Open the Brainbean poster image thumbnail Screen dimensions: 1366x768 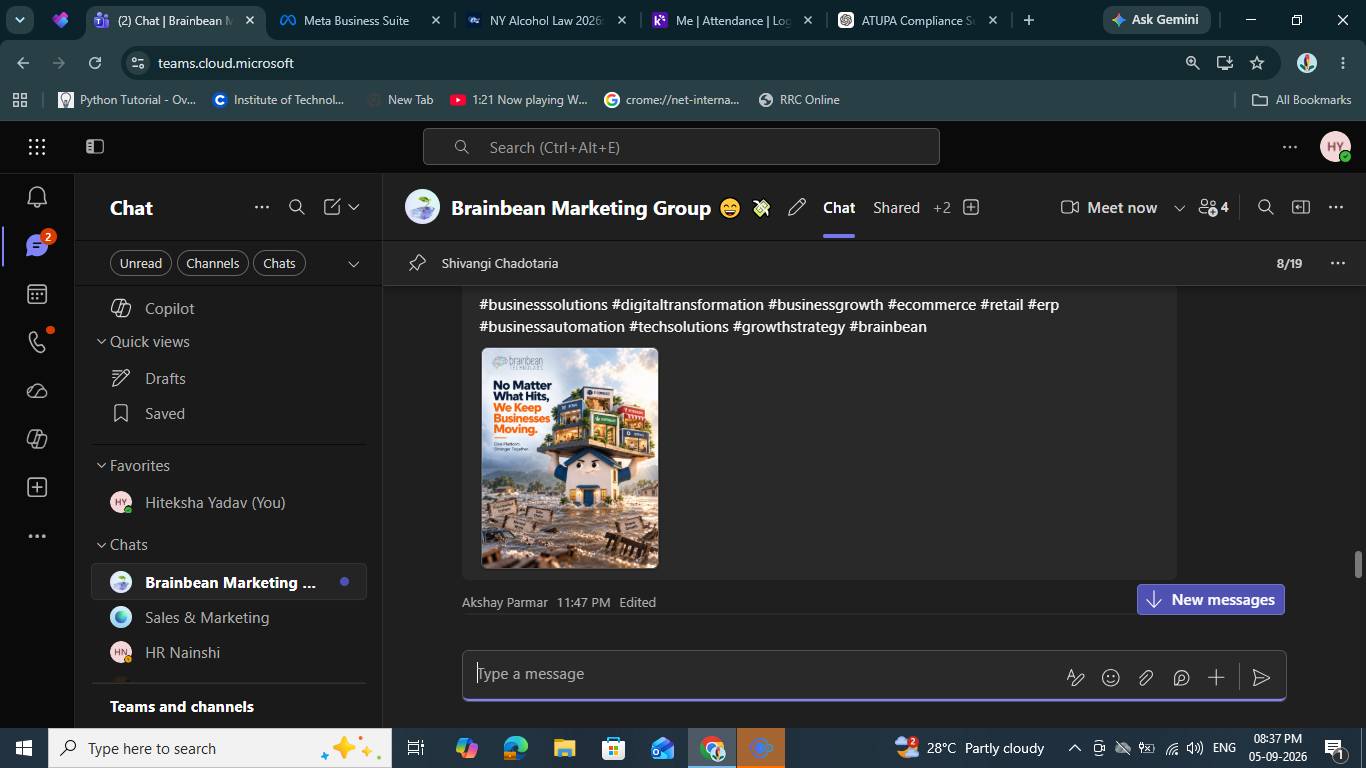(x=570, y=458)
